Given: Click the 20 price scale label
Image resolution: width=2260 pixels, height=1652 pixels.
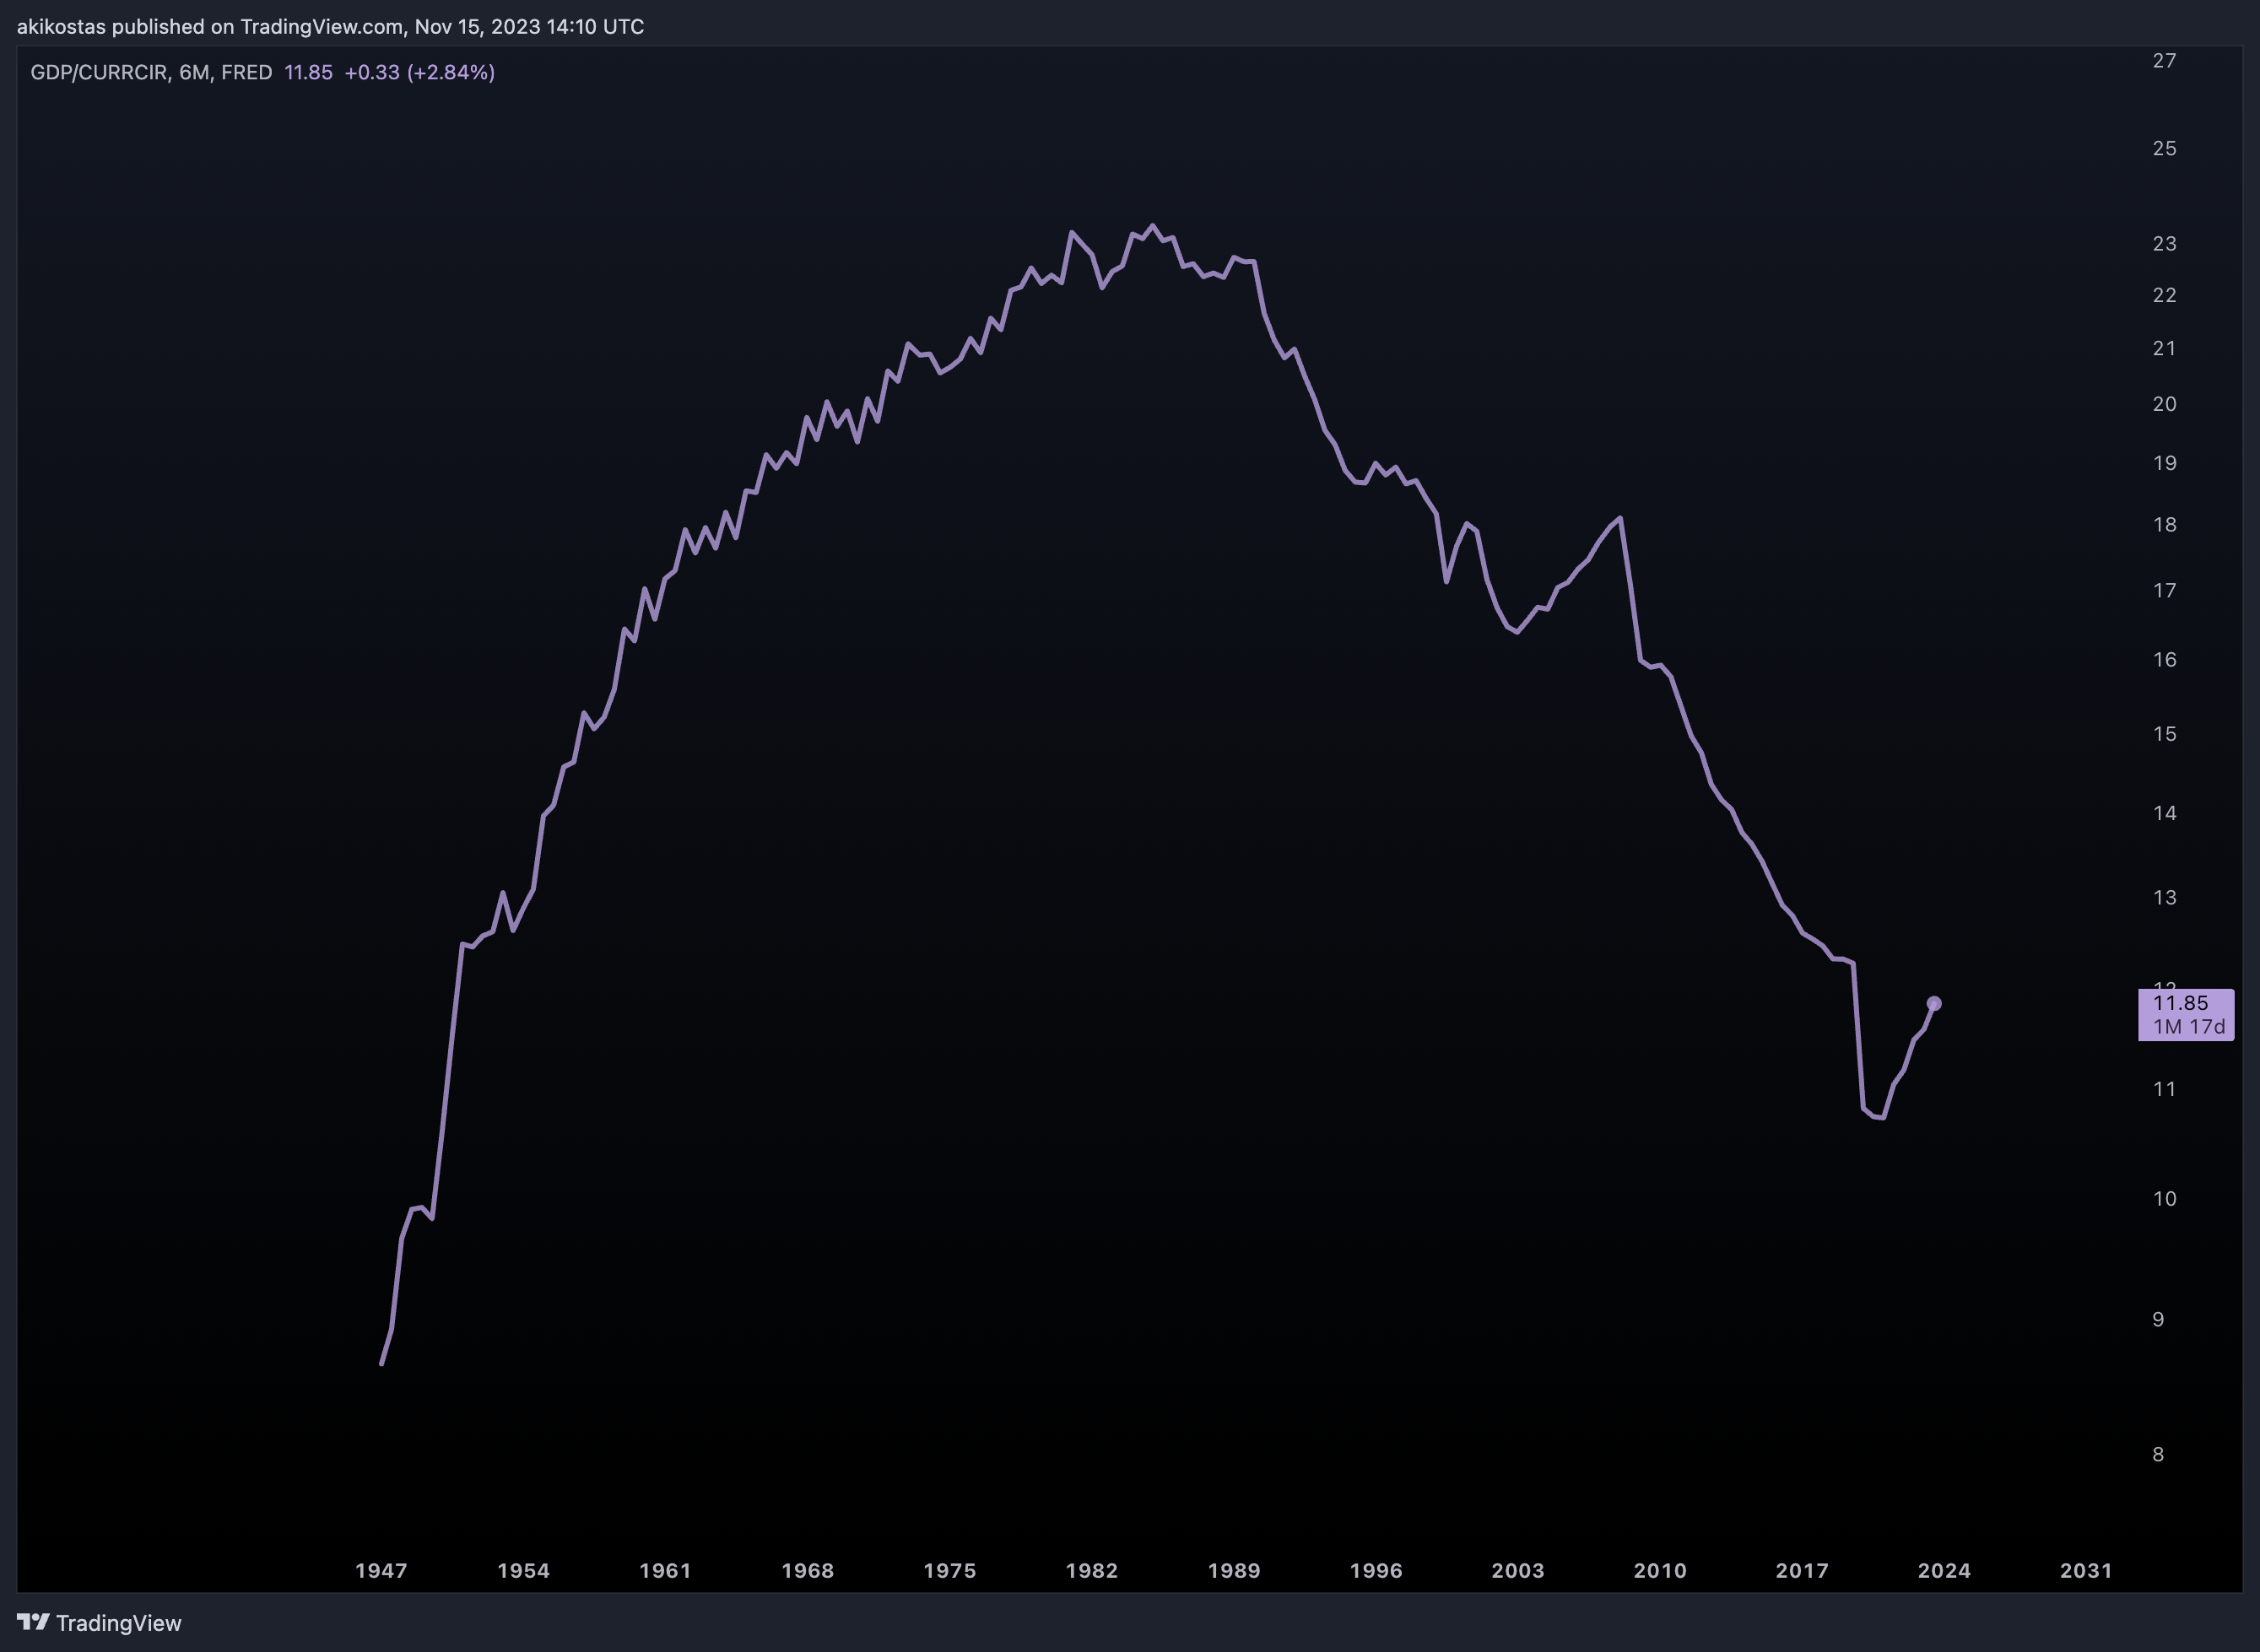Looking at the screenshot, I should point(2165,404).
